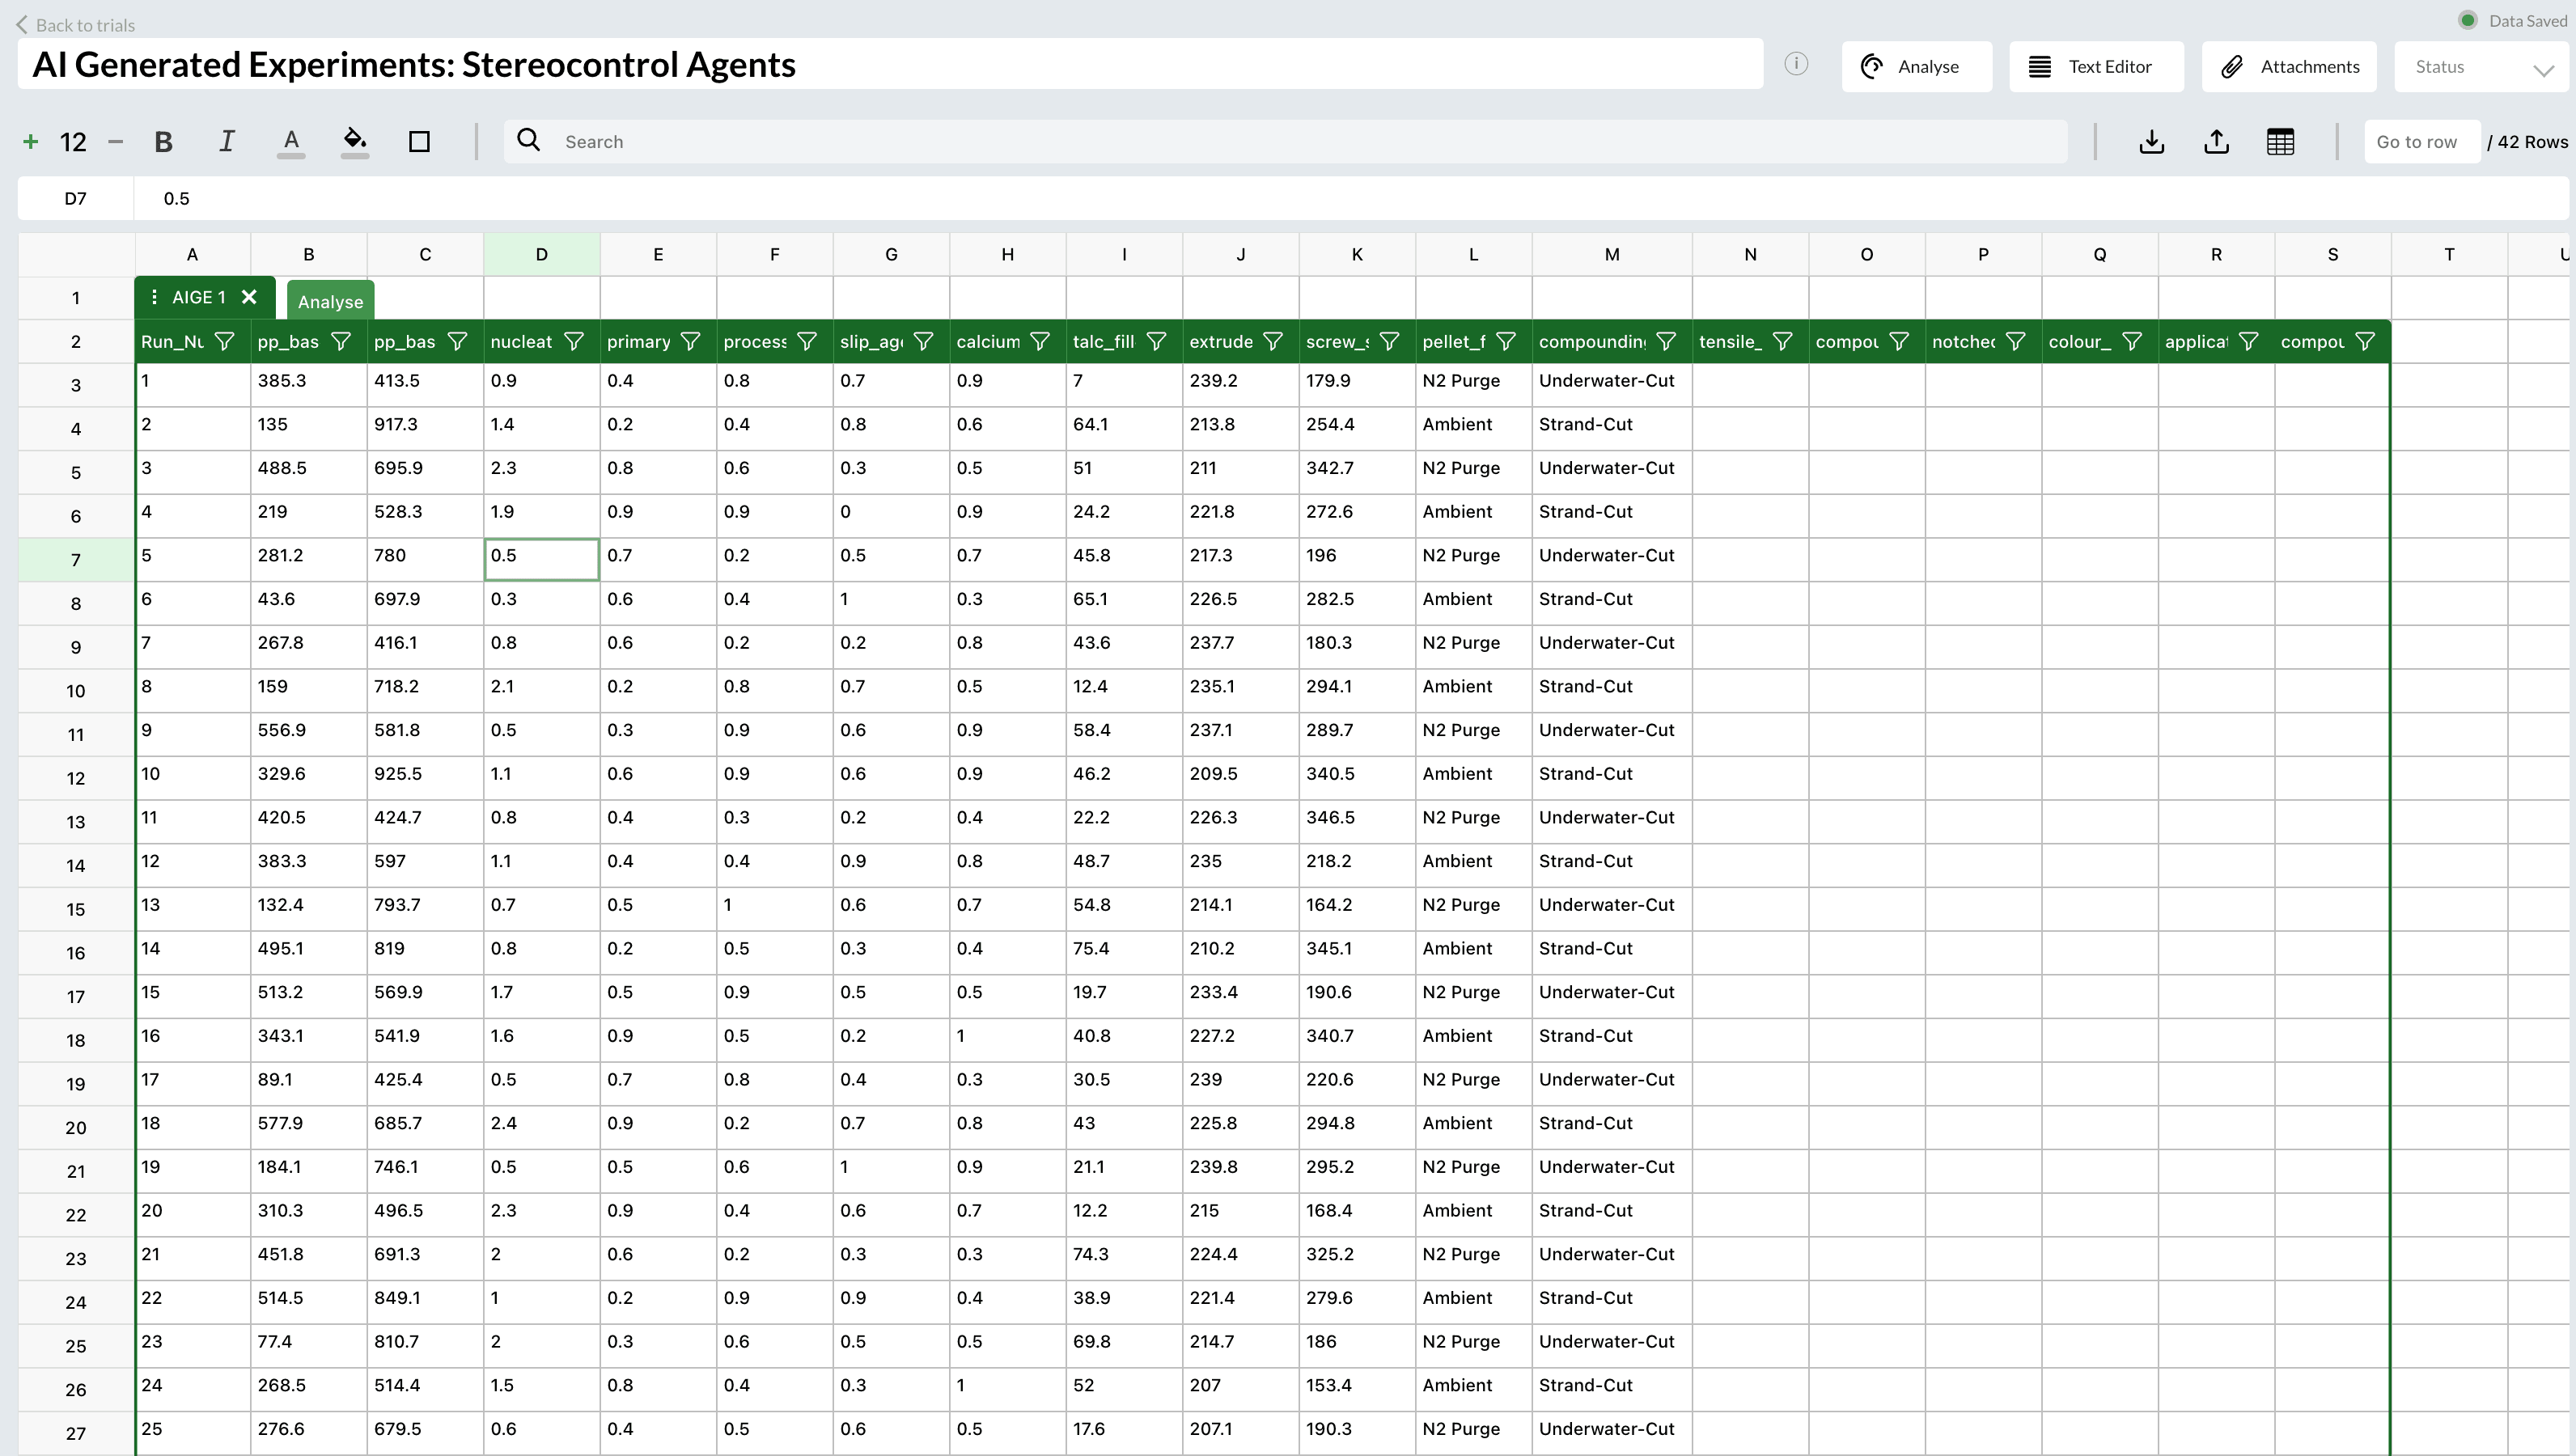Viewport: 2576px width, 1456px height.
Task: Decrease font size with minus icon
Action: click(115, 141)
